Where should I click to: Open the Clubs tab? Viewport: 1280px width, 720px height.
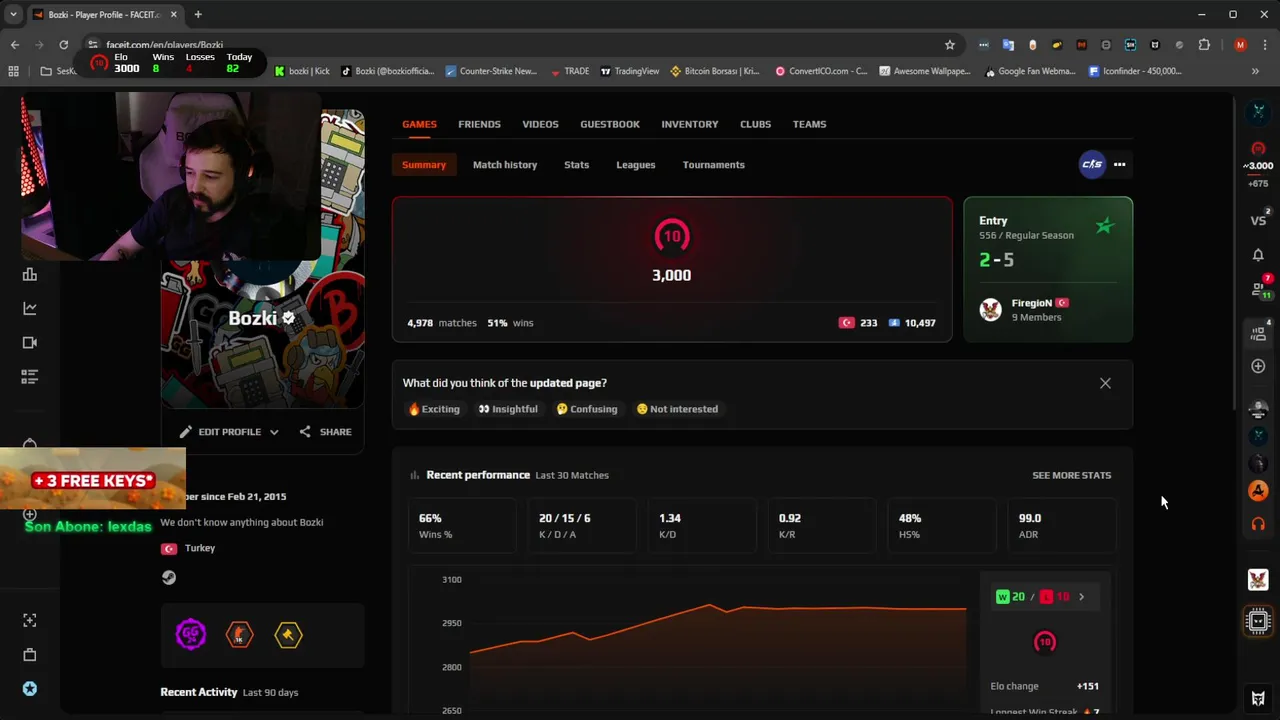coord(755,124)
